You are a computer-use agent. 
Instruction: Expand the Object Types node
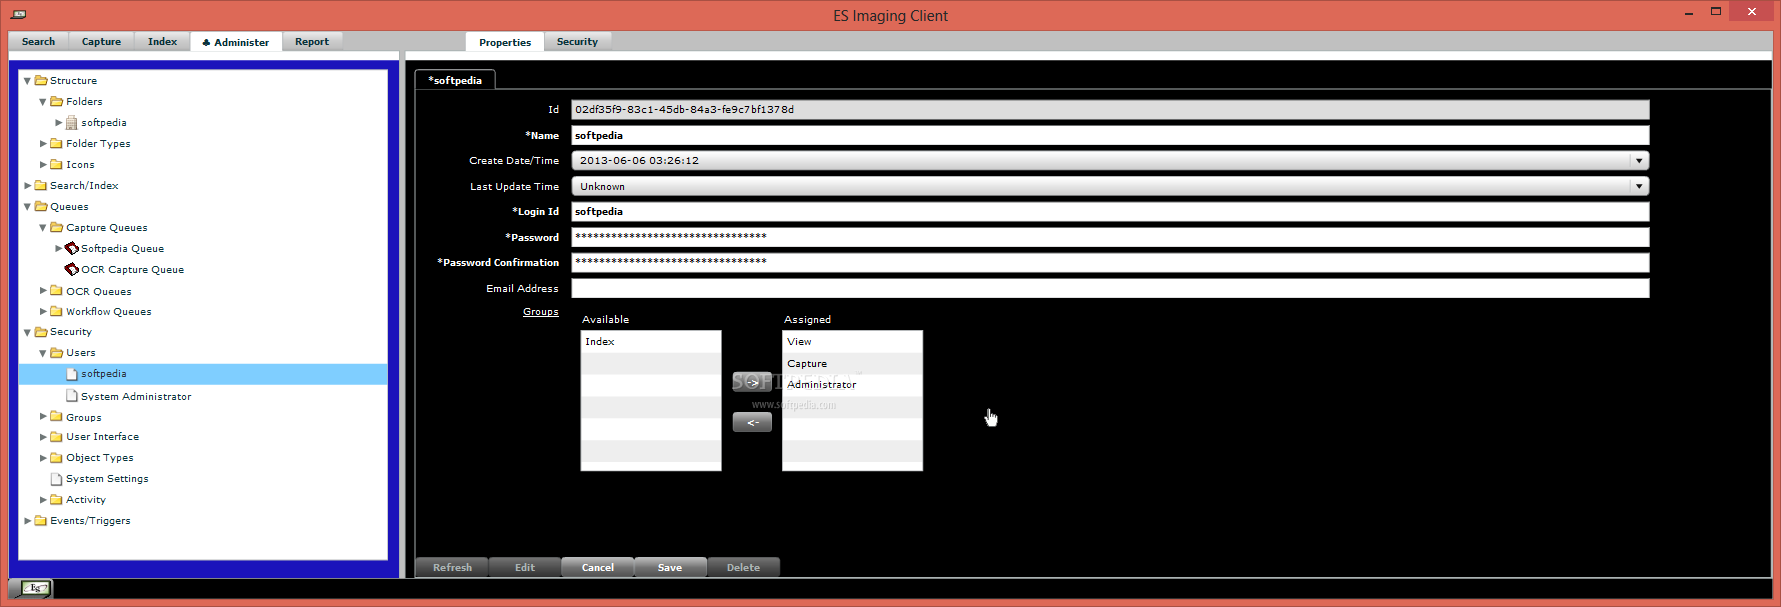[x=43, y=458]
